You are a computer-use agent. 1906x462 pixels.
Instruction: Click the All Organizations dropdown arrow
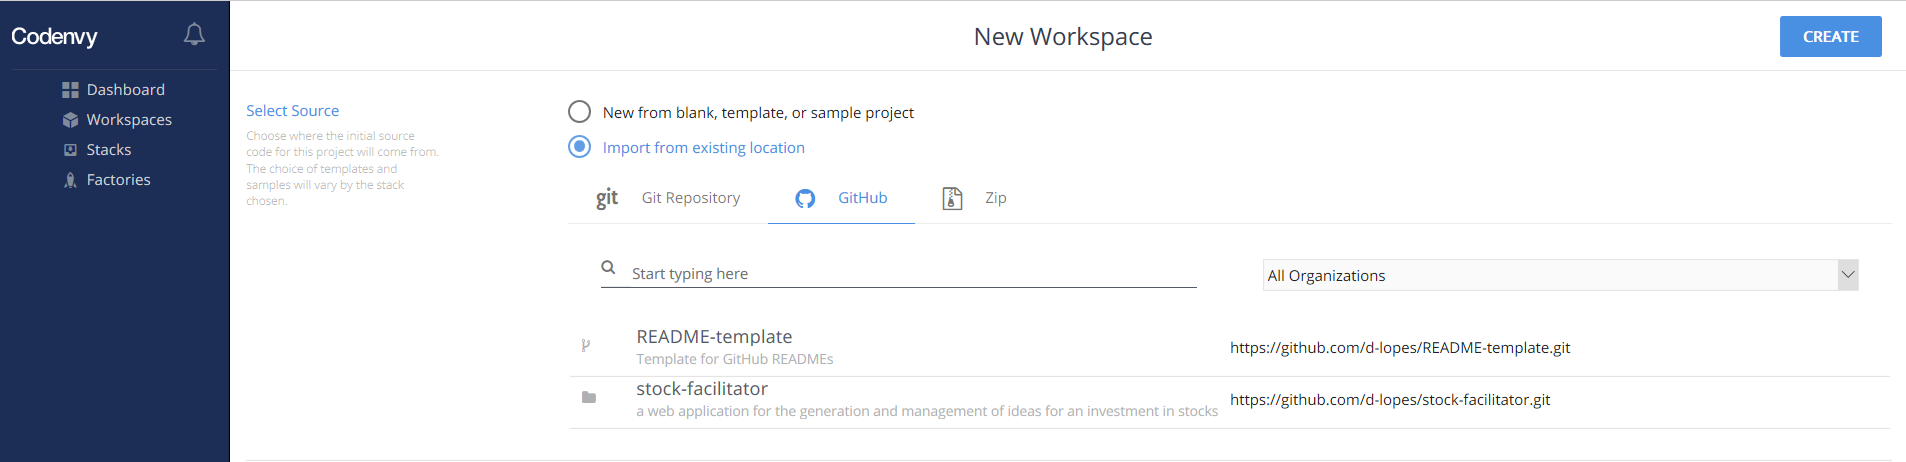tap(1848, 275)
